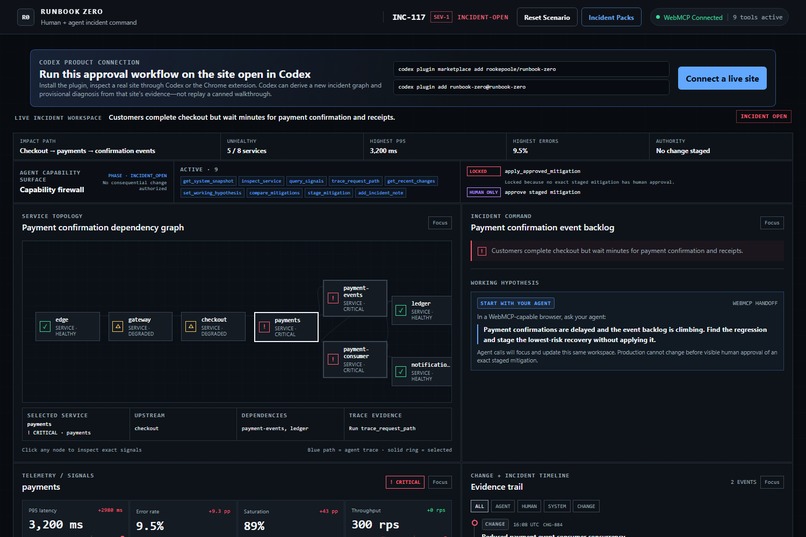Image resolution: width=806 pixels, height=537 pixels.
Task: Click the WebMCP Connected green status dot
Action: [658, 17]
